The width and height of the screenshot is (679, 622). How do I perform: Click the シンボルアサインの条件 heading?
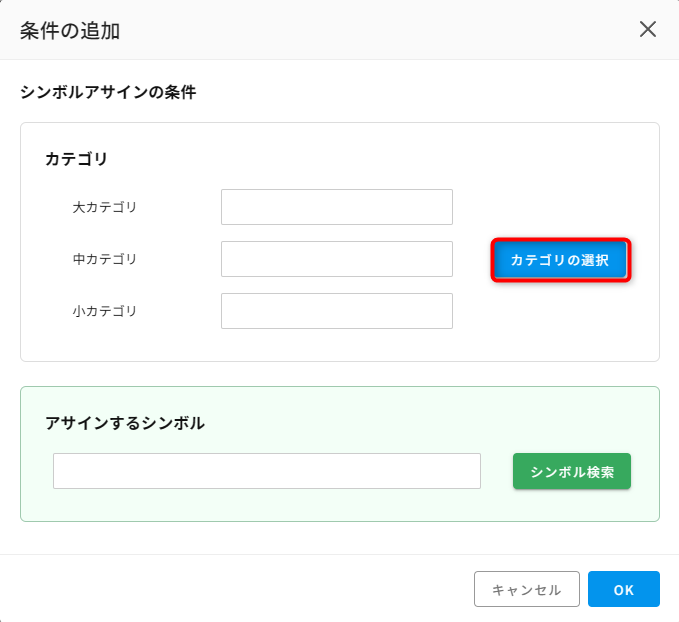(x=108, y=92)
